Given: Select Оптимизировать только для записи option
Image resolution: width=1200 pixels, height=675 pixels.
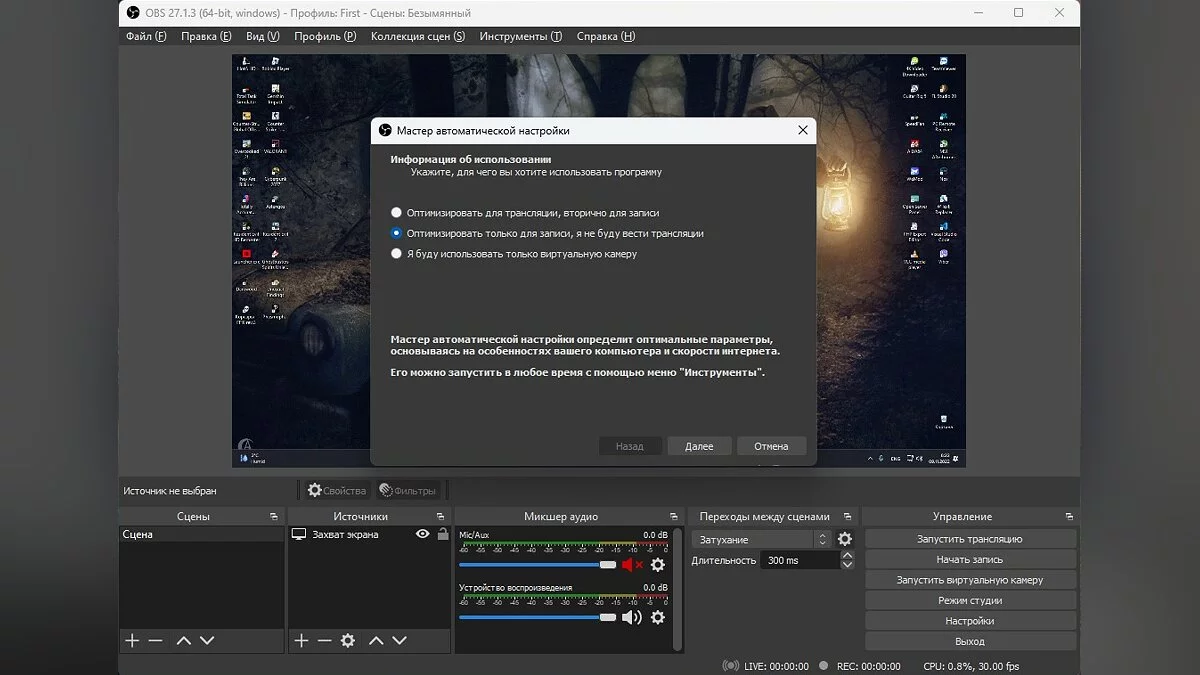Looking at the screenshot, I should 397,233.
